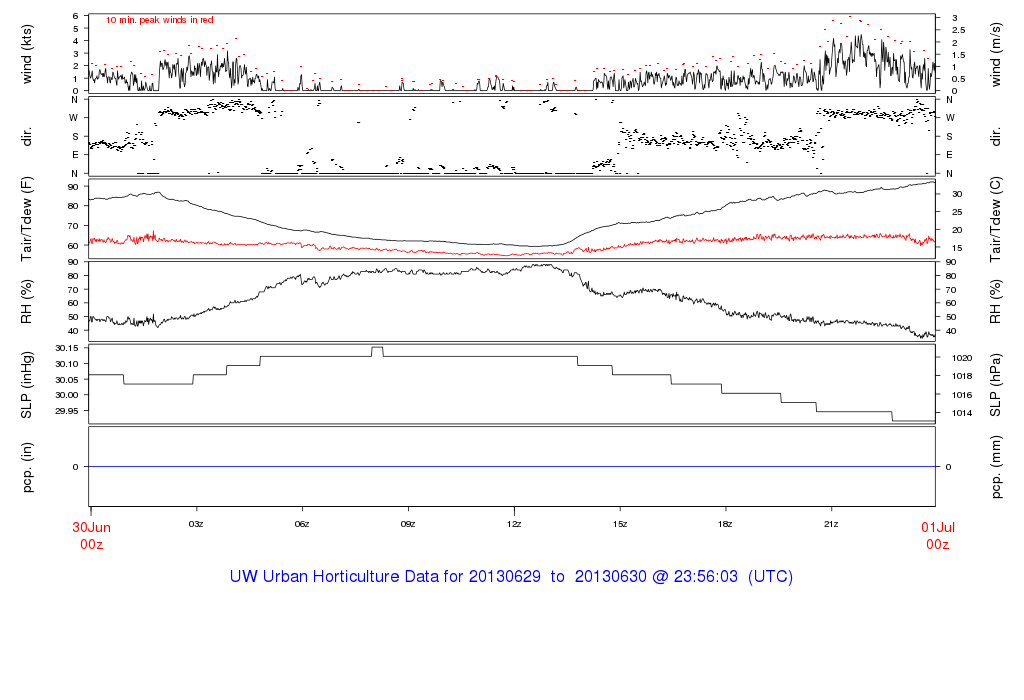Click the "03z" time tick label
This screenshot has height=700, width=1024.
tap(196, 524)
